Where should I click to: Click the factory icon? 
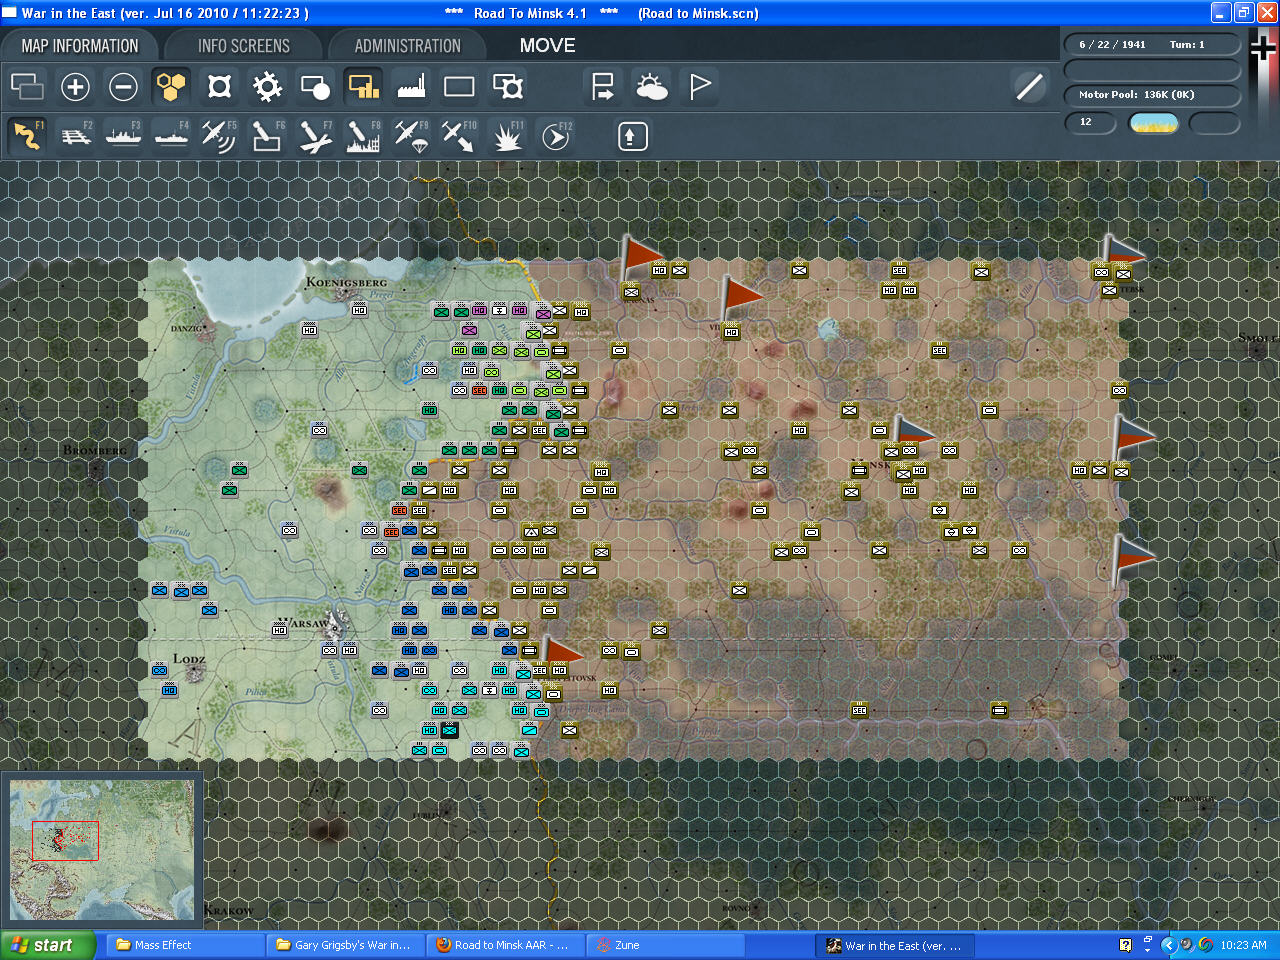[411, 87]
